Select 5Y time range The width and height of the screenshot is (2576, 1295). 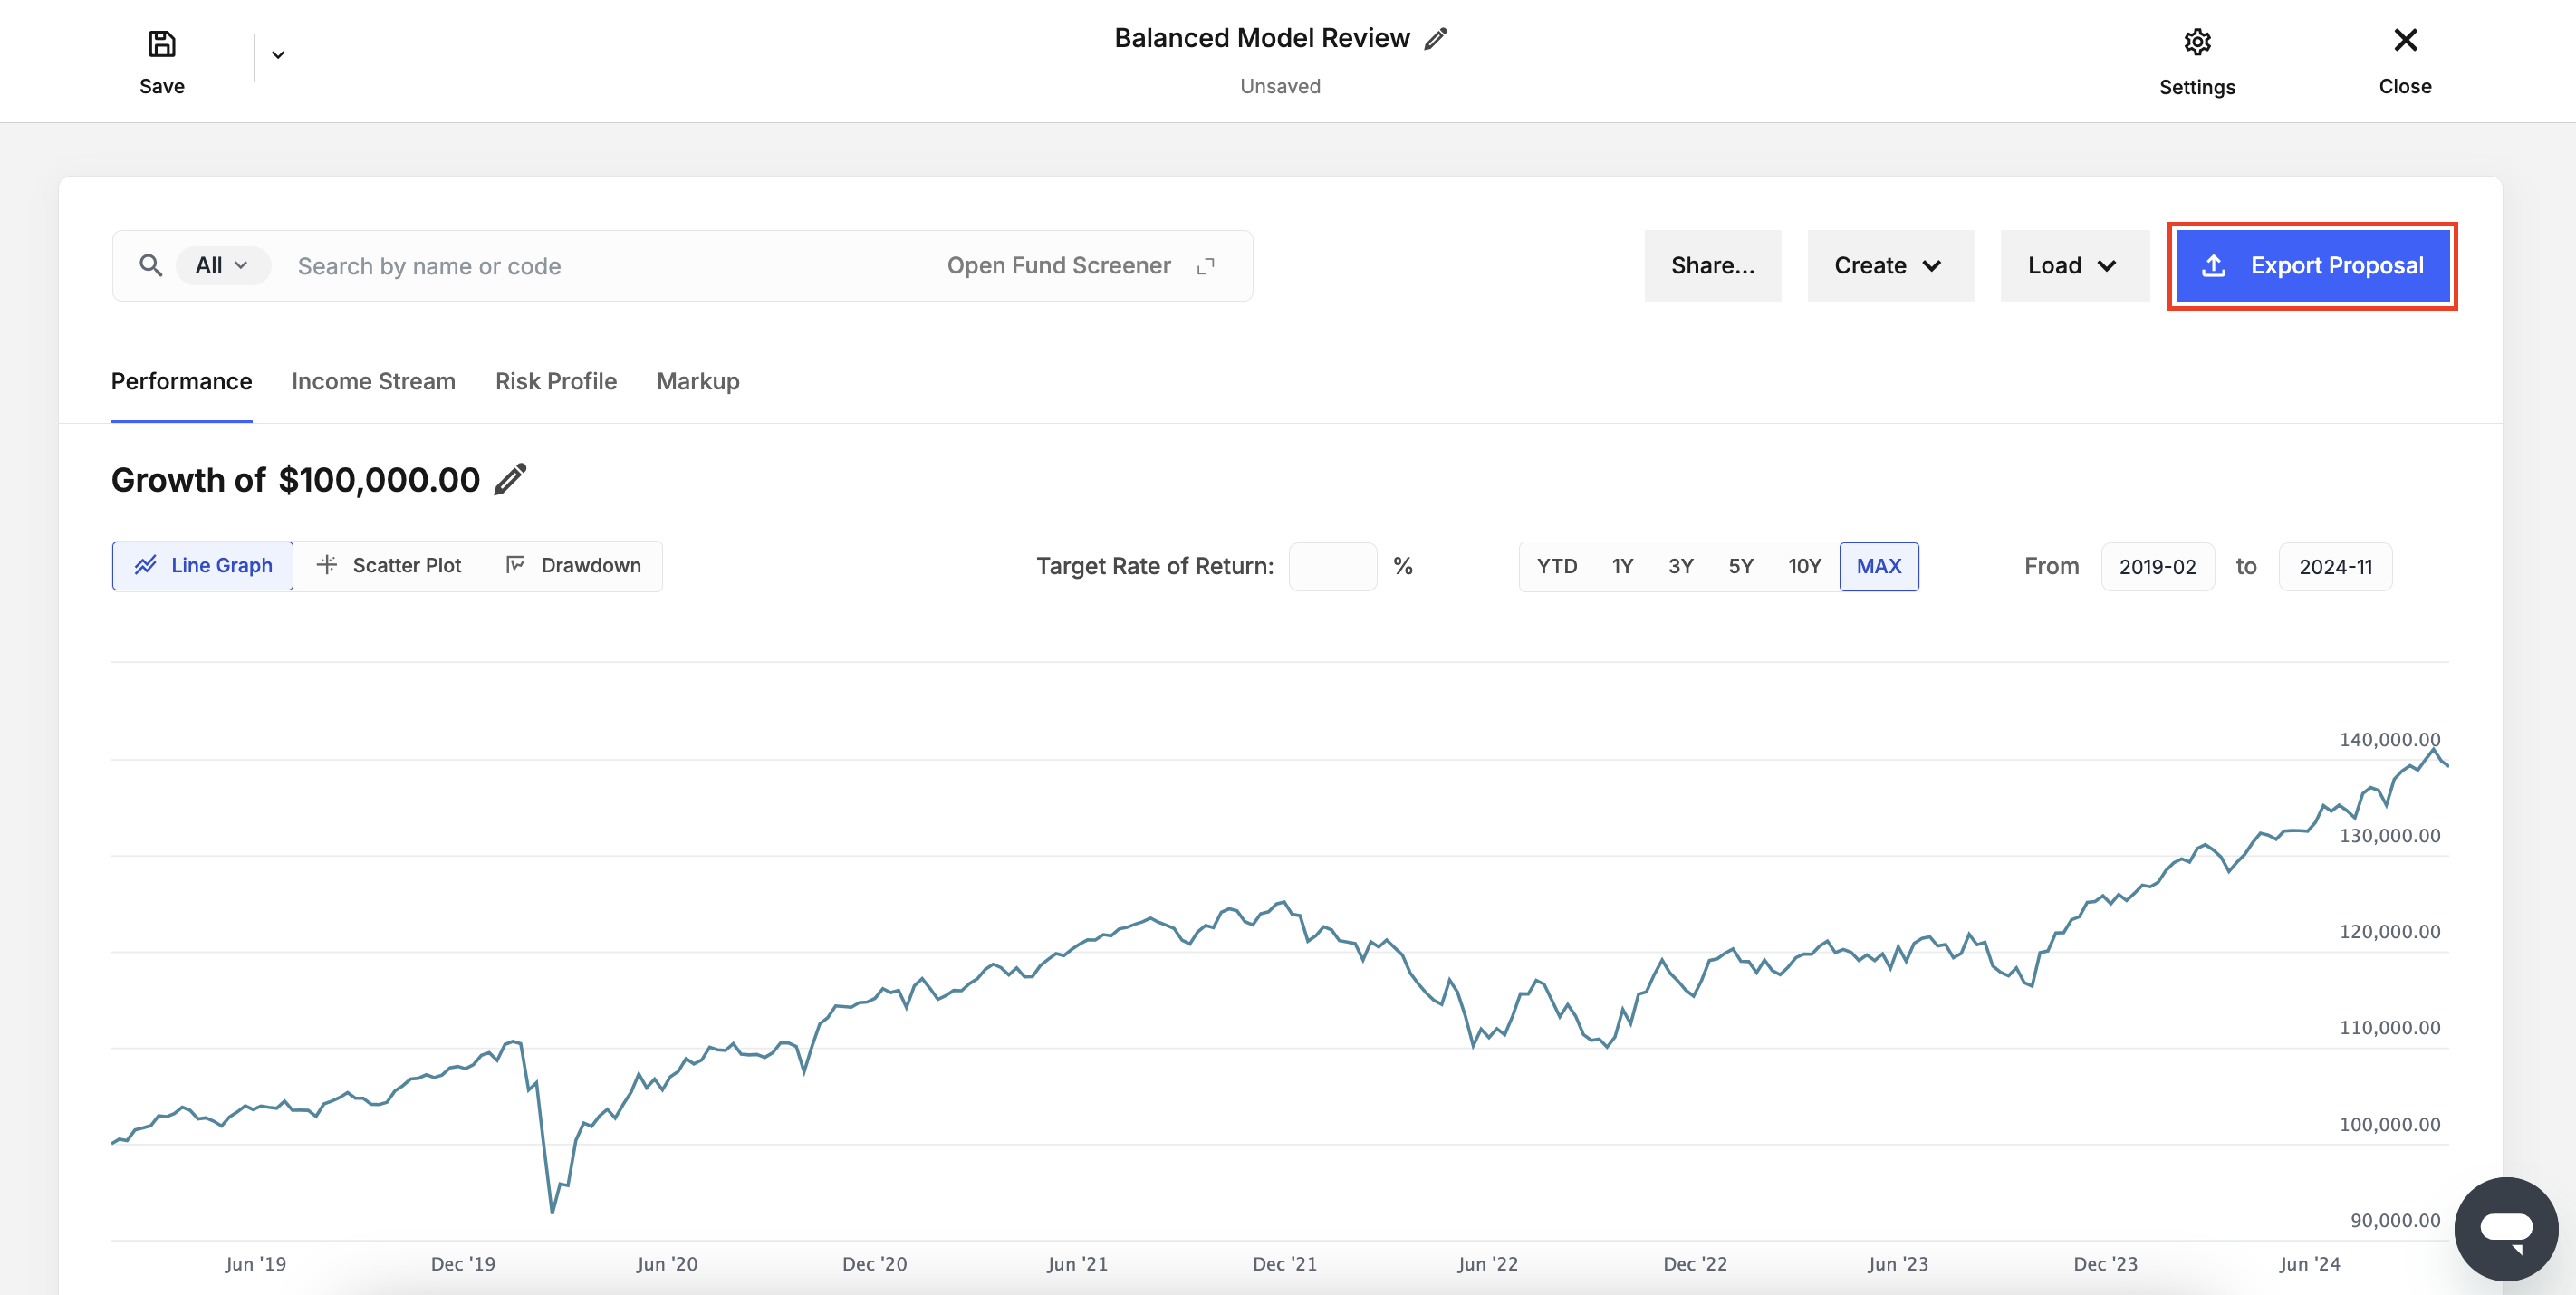[1741, 566]
